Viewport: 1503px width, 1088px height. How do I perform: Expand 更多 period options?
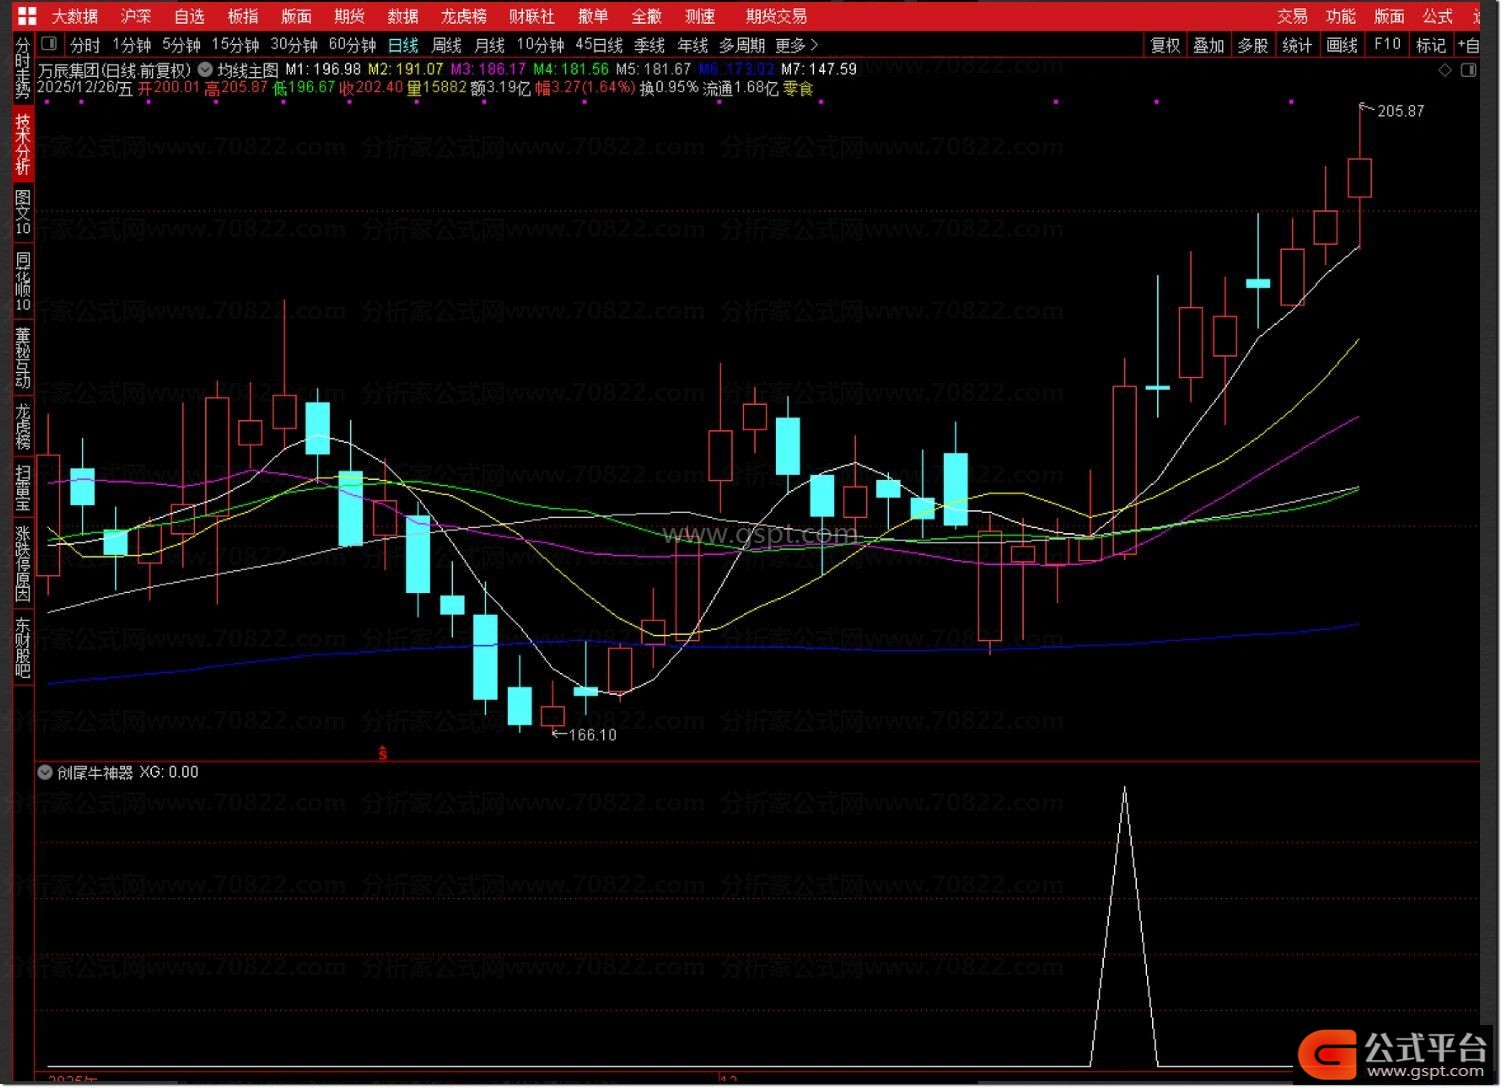tap(796, 45)
